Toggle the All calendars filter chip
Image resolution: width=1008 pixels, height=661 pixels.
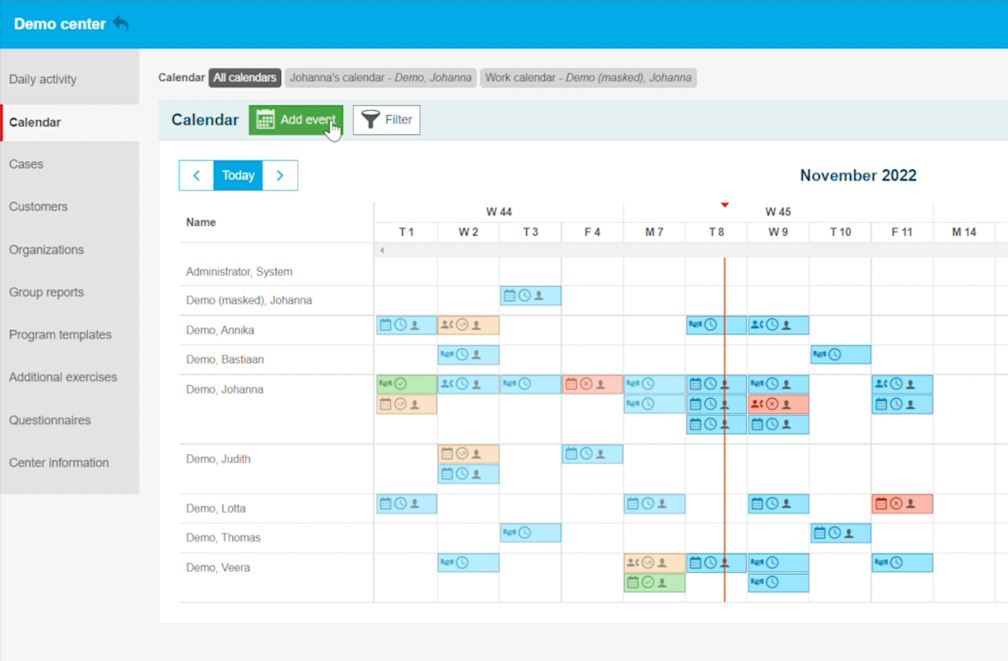[245, 77]
